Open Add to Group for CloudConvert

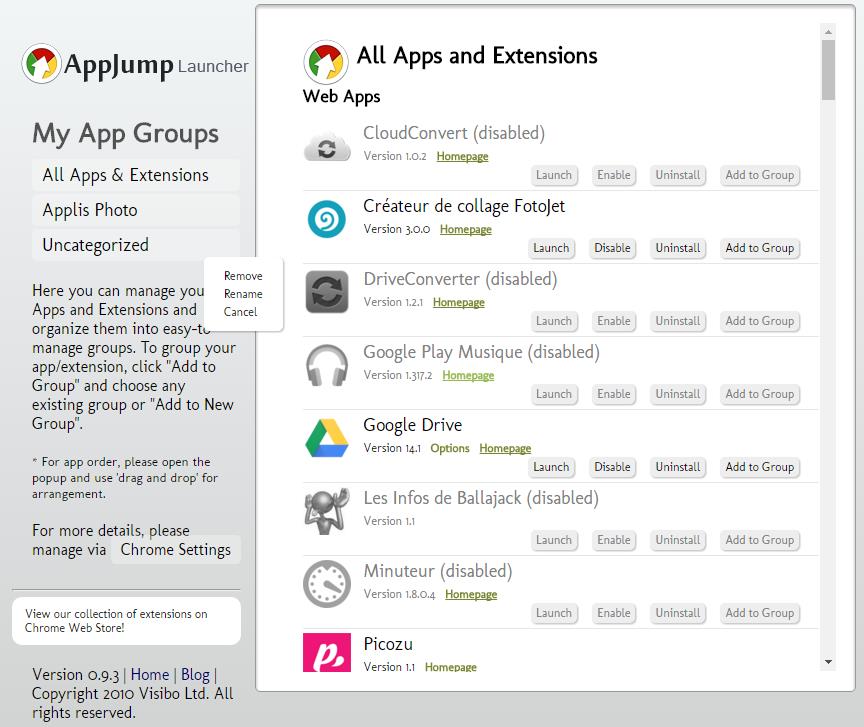760,175
